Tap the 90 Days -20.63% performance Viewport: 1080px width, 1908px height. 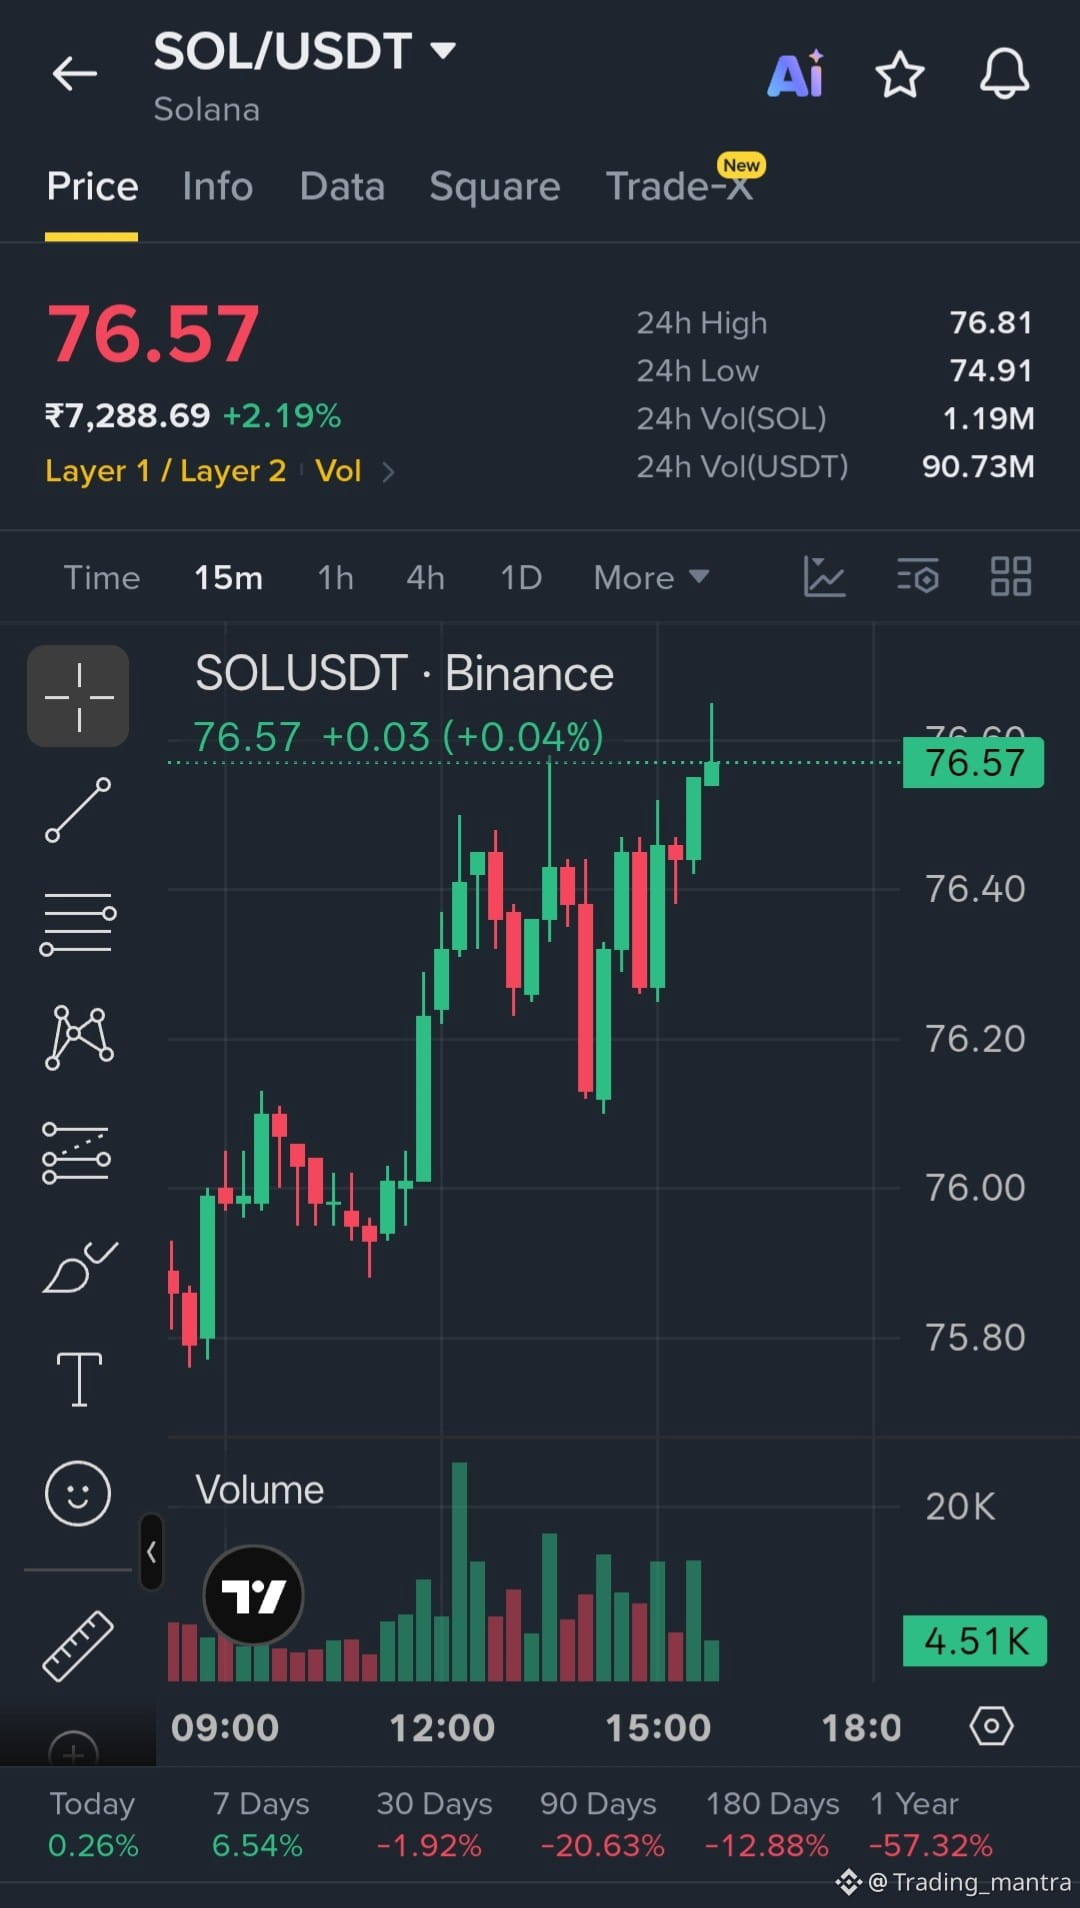tap(601, 1824)
